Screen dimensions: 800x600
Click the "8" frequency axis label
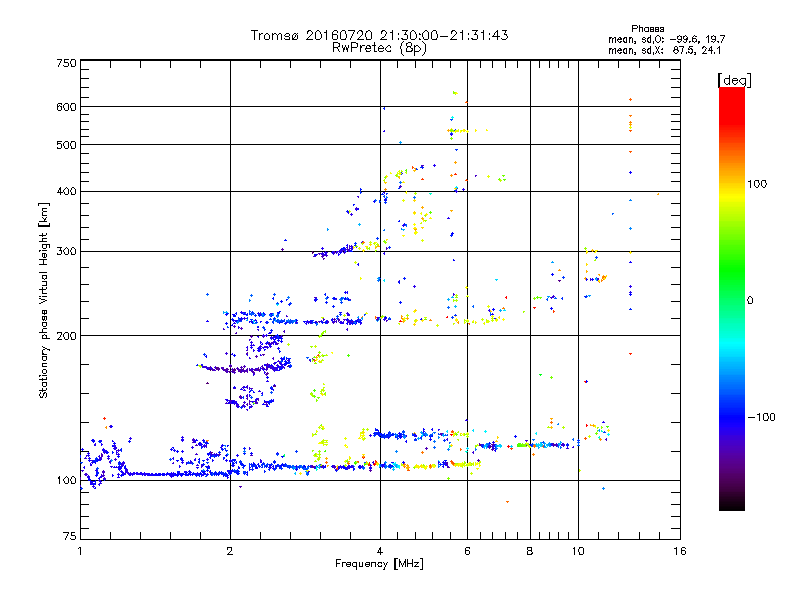(x=530, y=551)
